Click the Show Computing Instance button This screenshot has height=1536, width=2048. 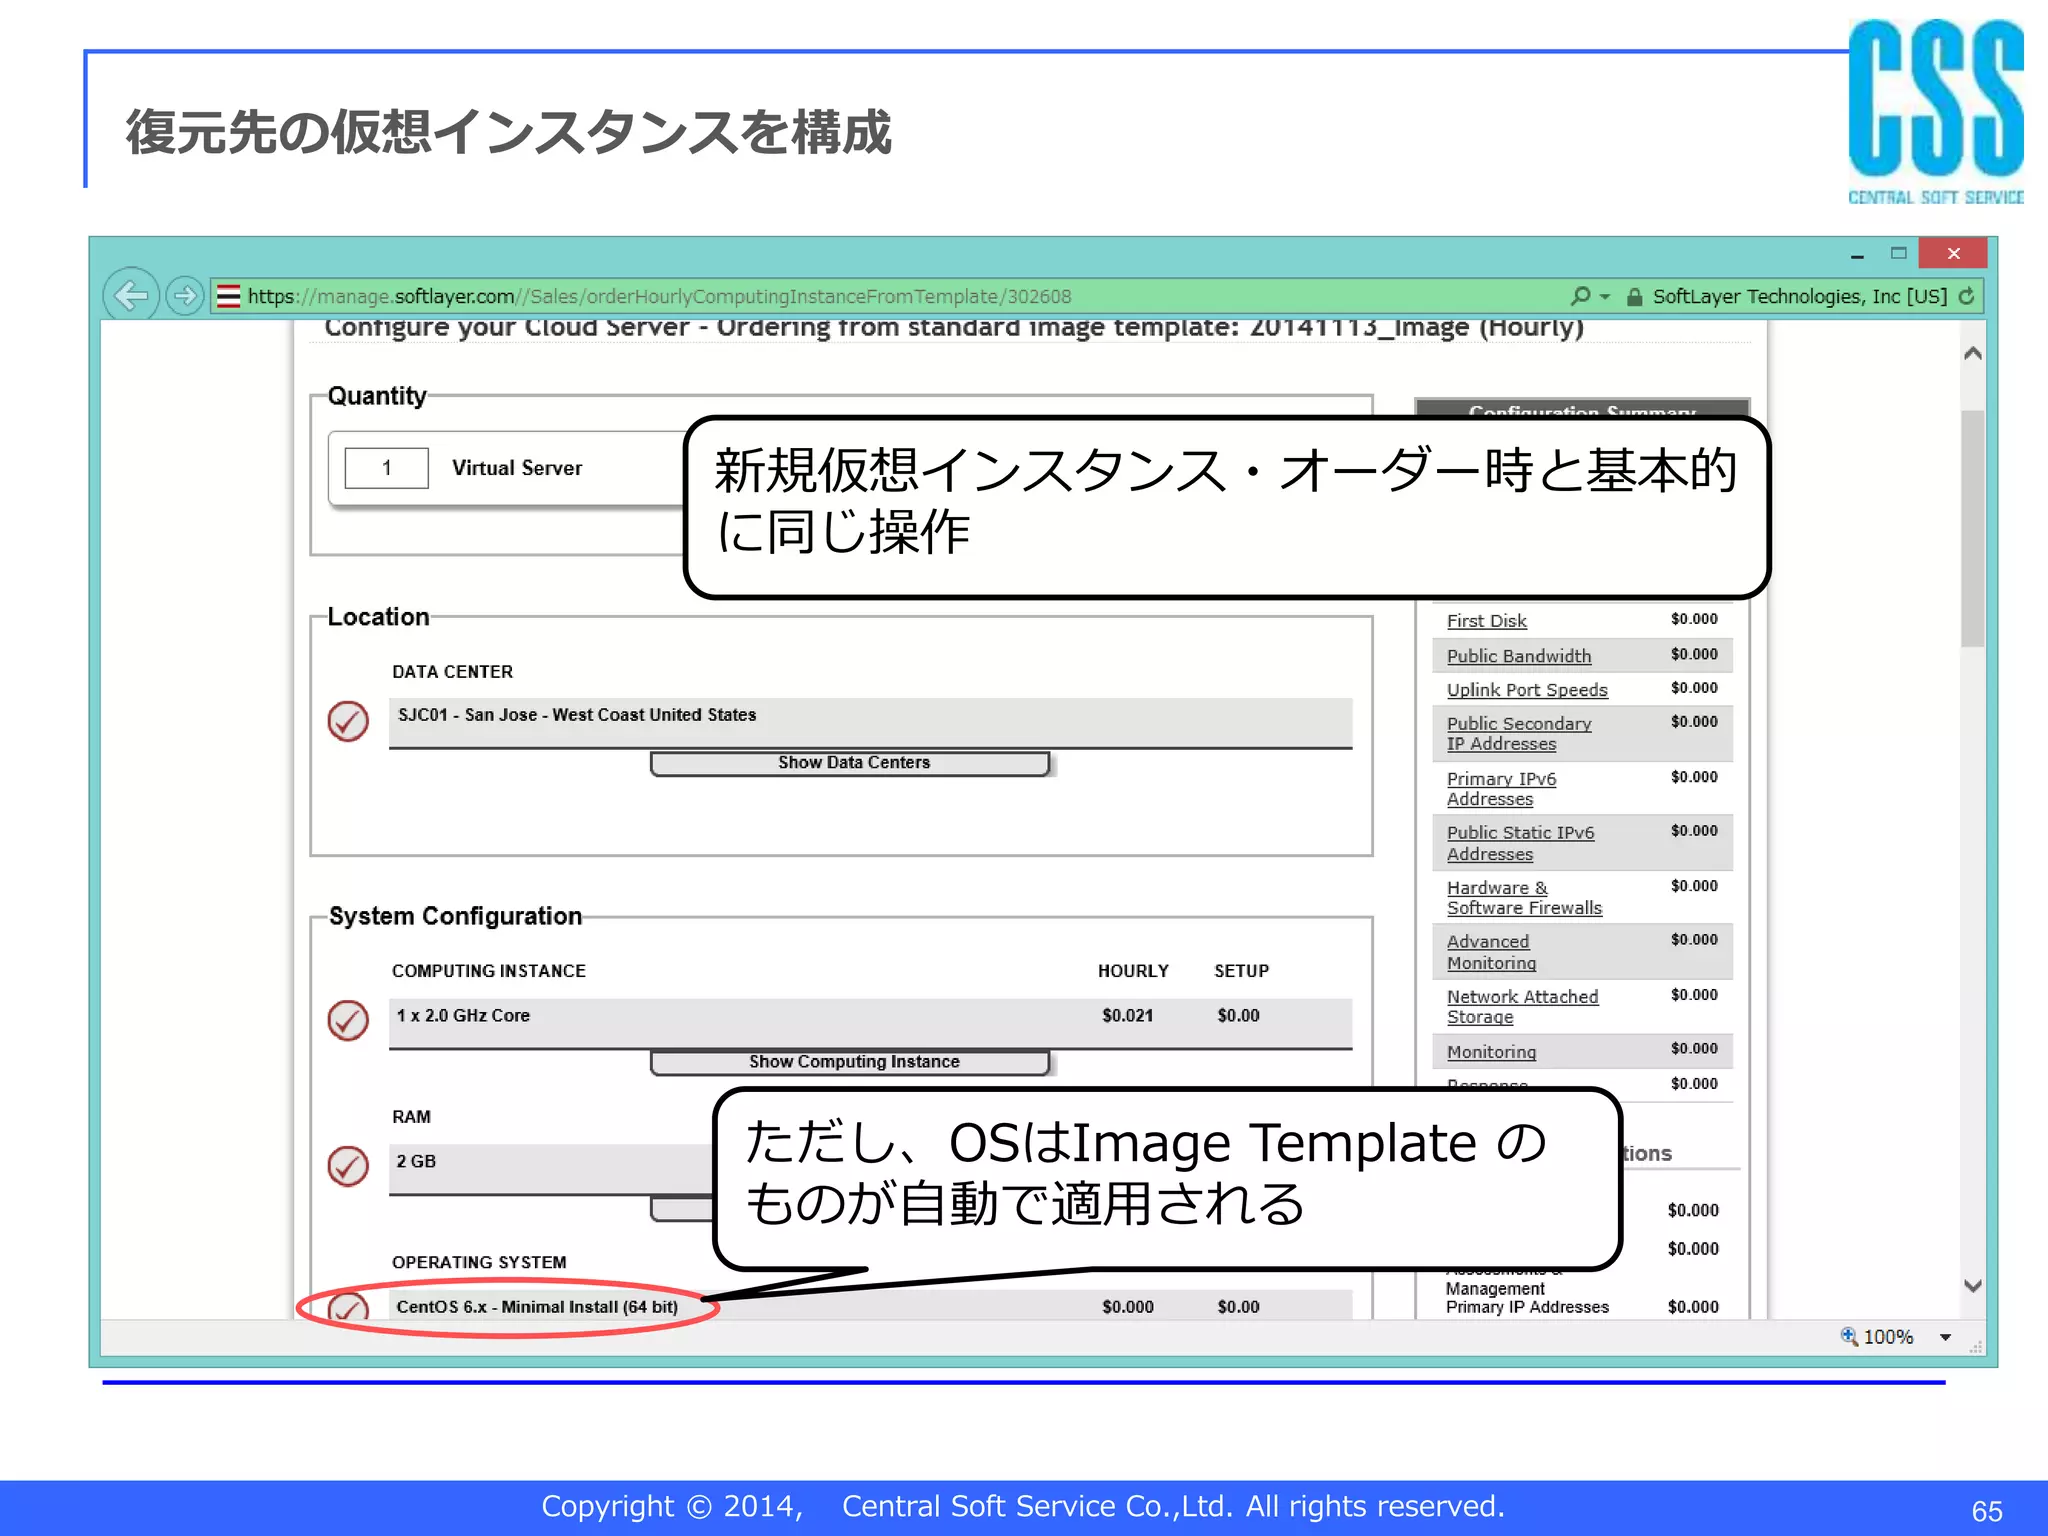click(851, 1062)
